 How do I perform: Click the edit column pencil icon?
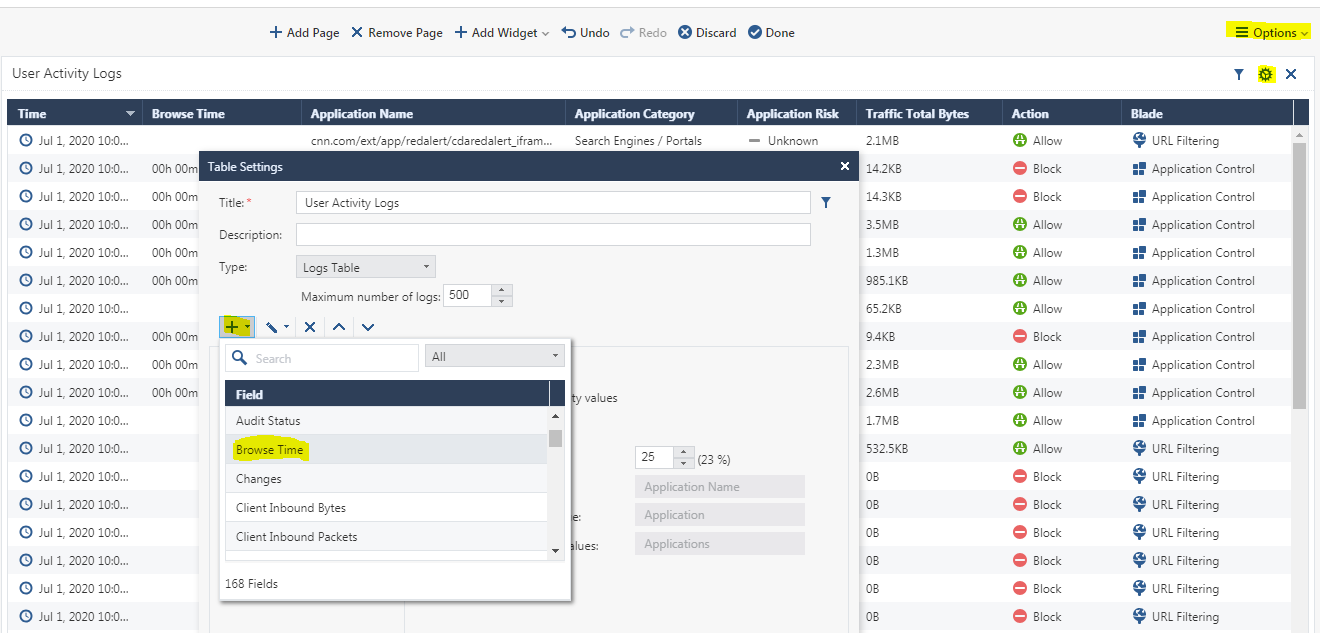pos(274,327)
